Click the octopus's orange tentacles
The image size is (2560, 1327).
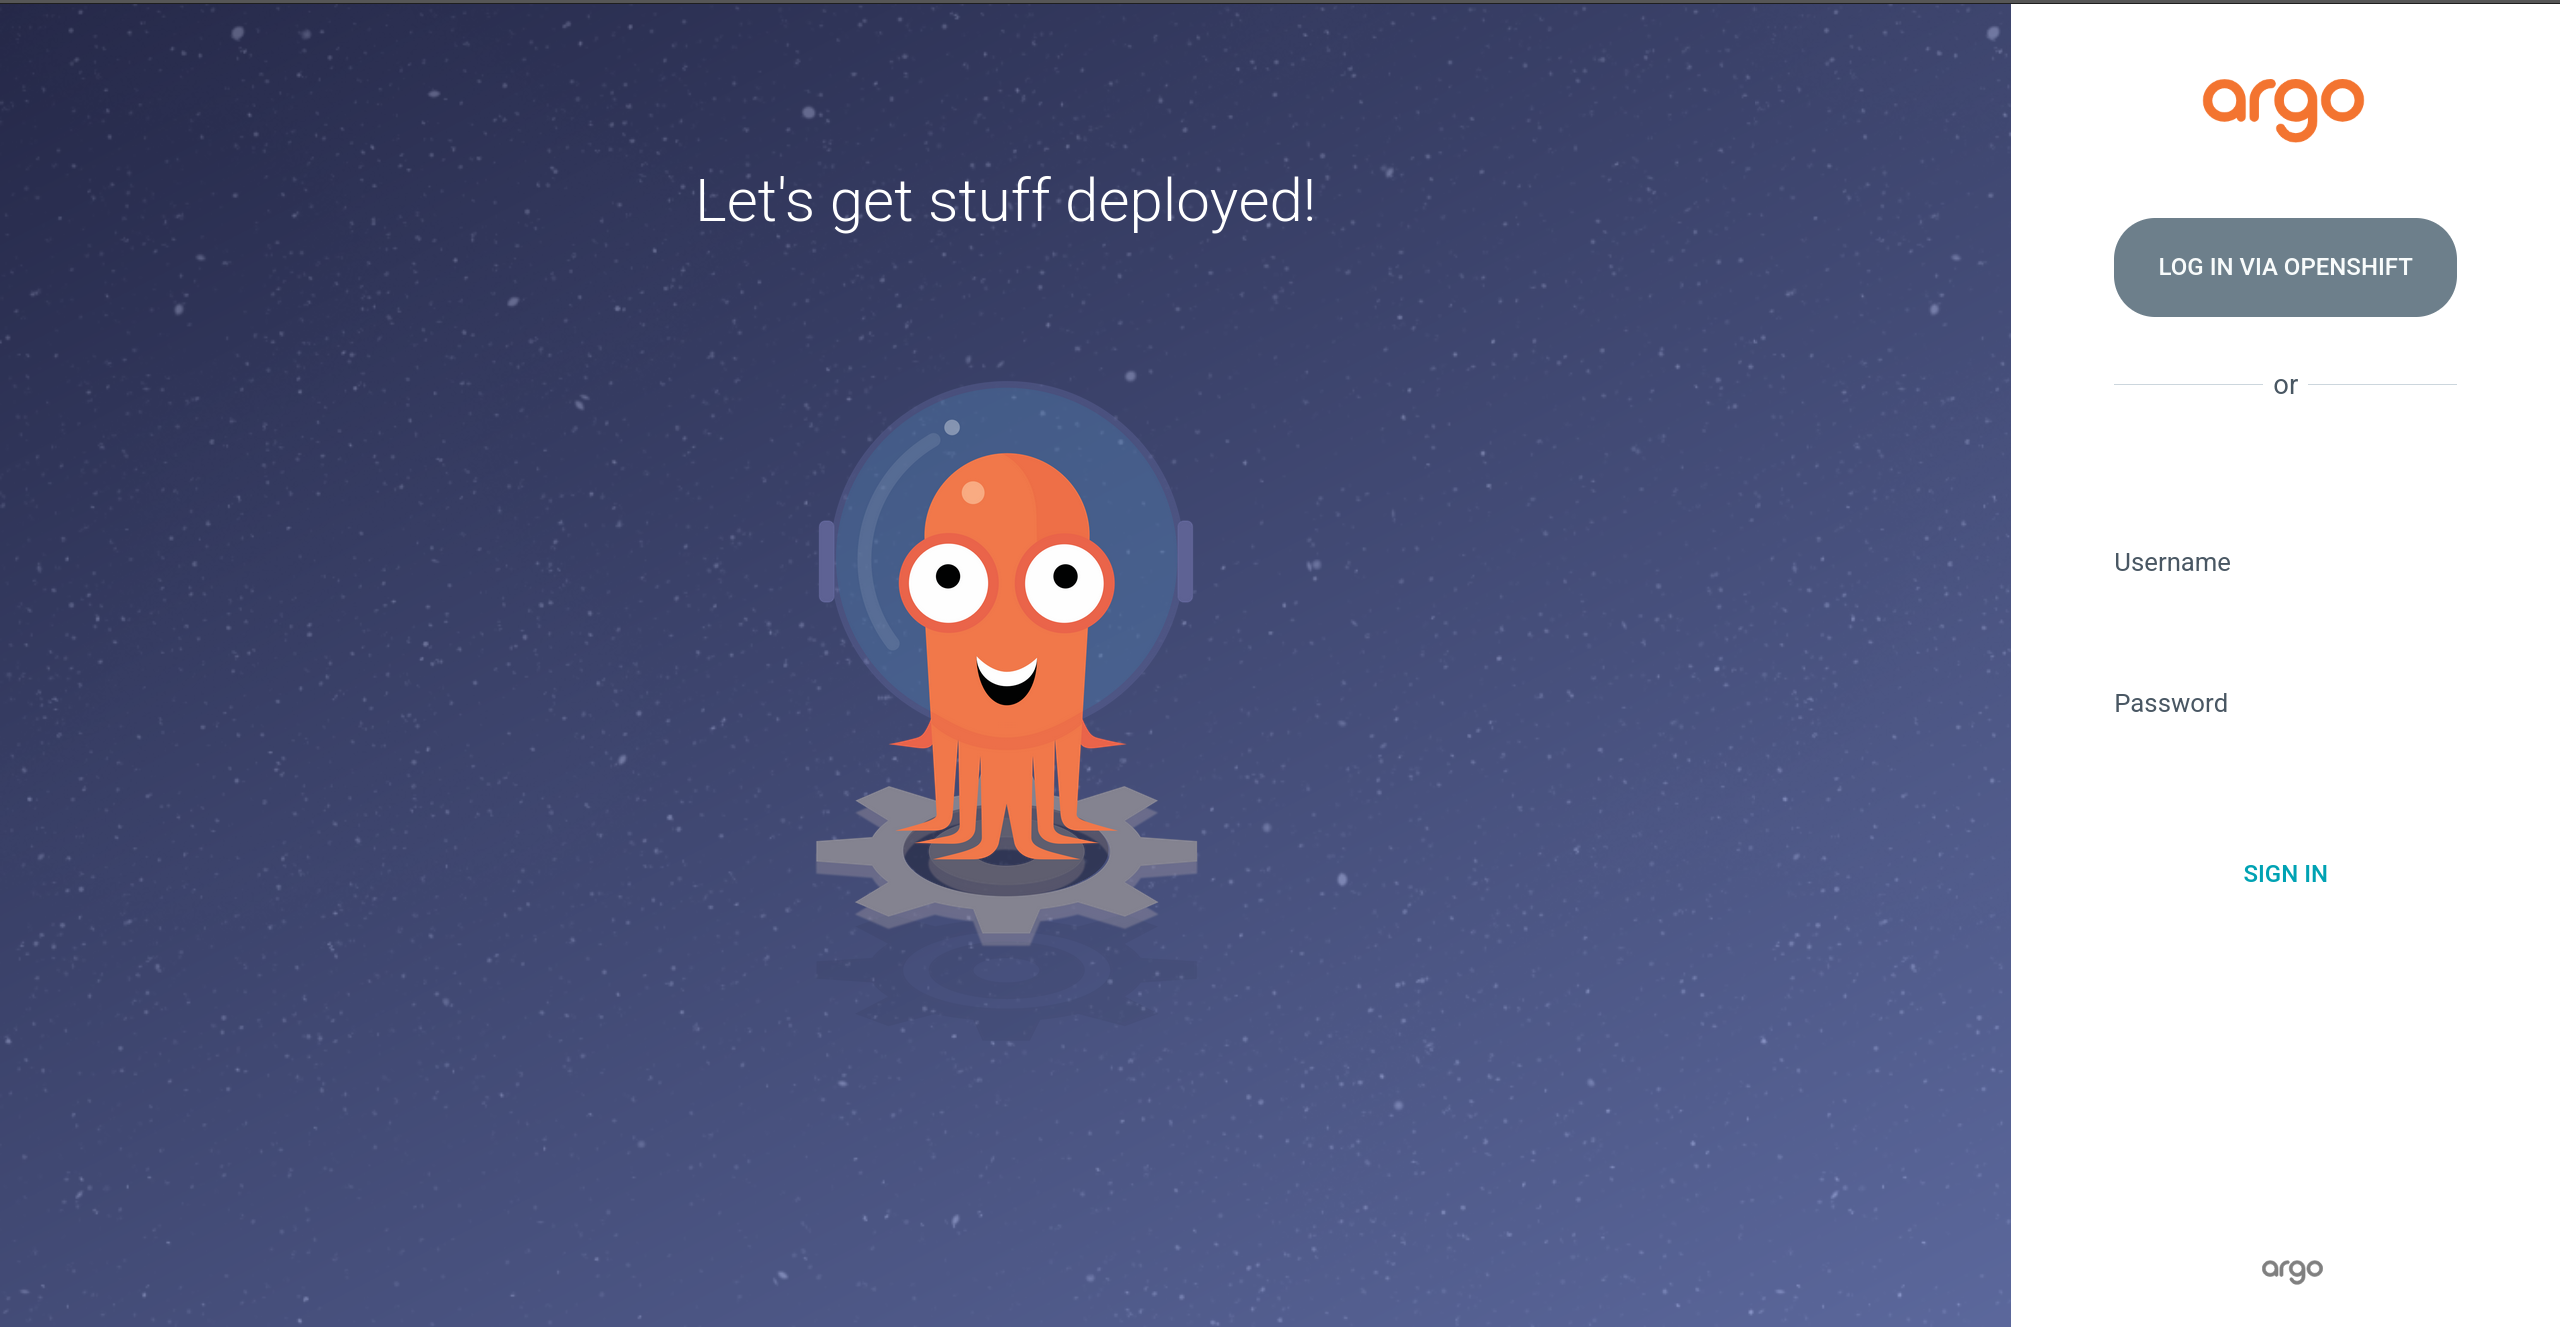click(x=1000, y=790)
